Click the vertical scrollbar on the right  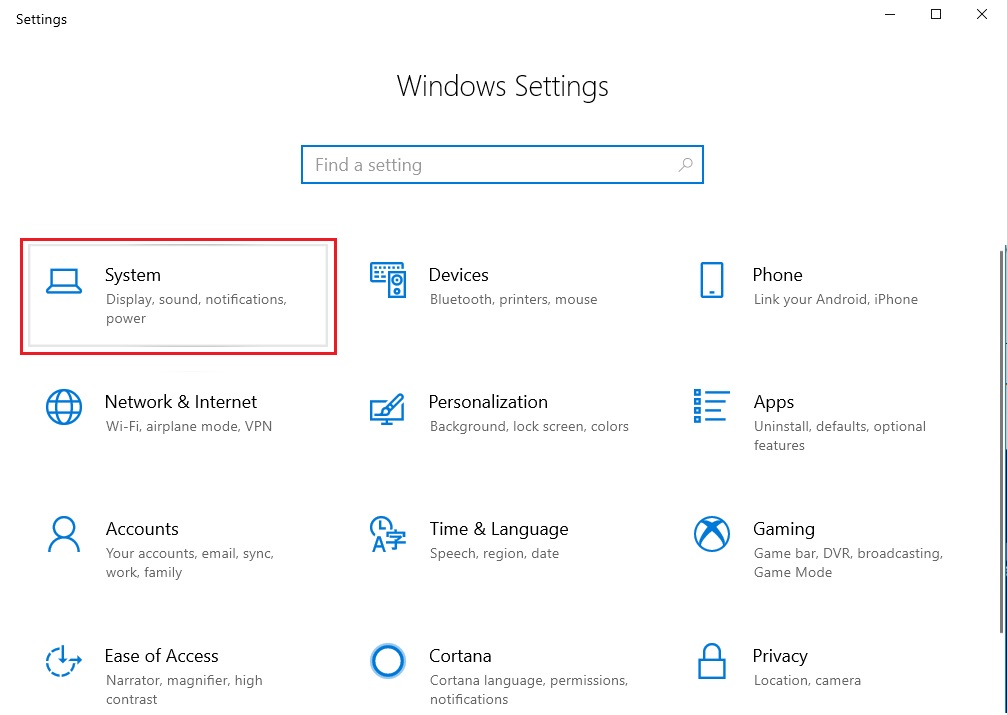pos(1001,440)
